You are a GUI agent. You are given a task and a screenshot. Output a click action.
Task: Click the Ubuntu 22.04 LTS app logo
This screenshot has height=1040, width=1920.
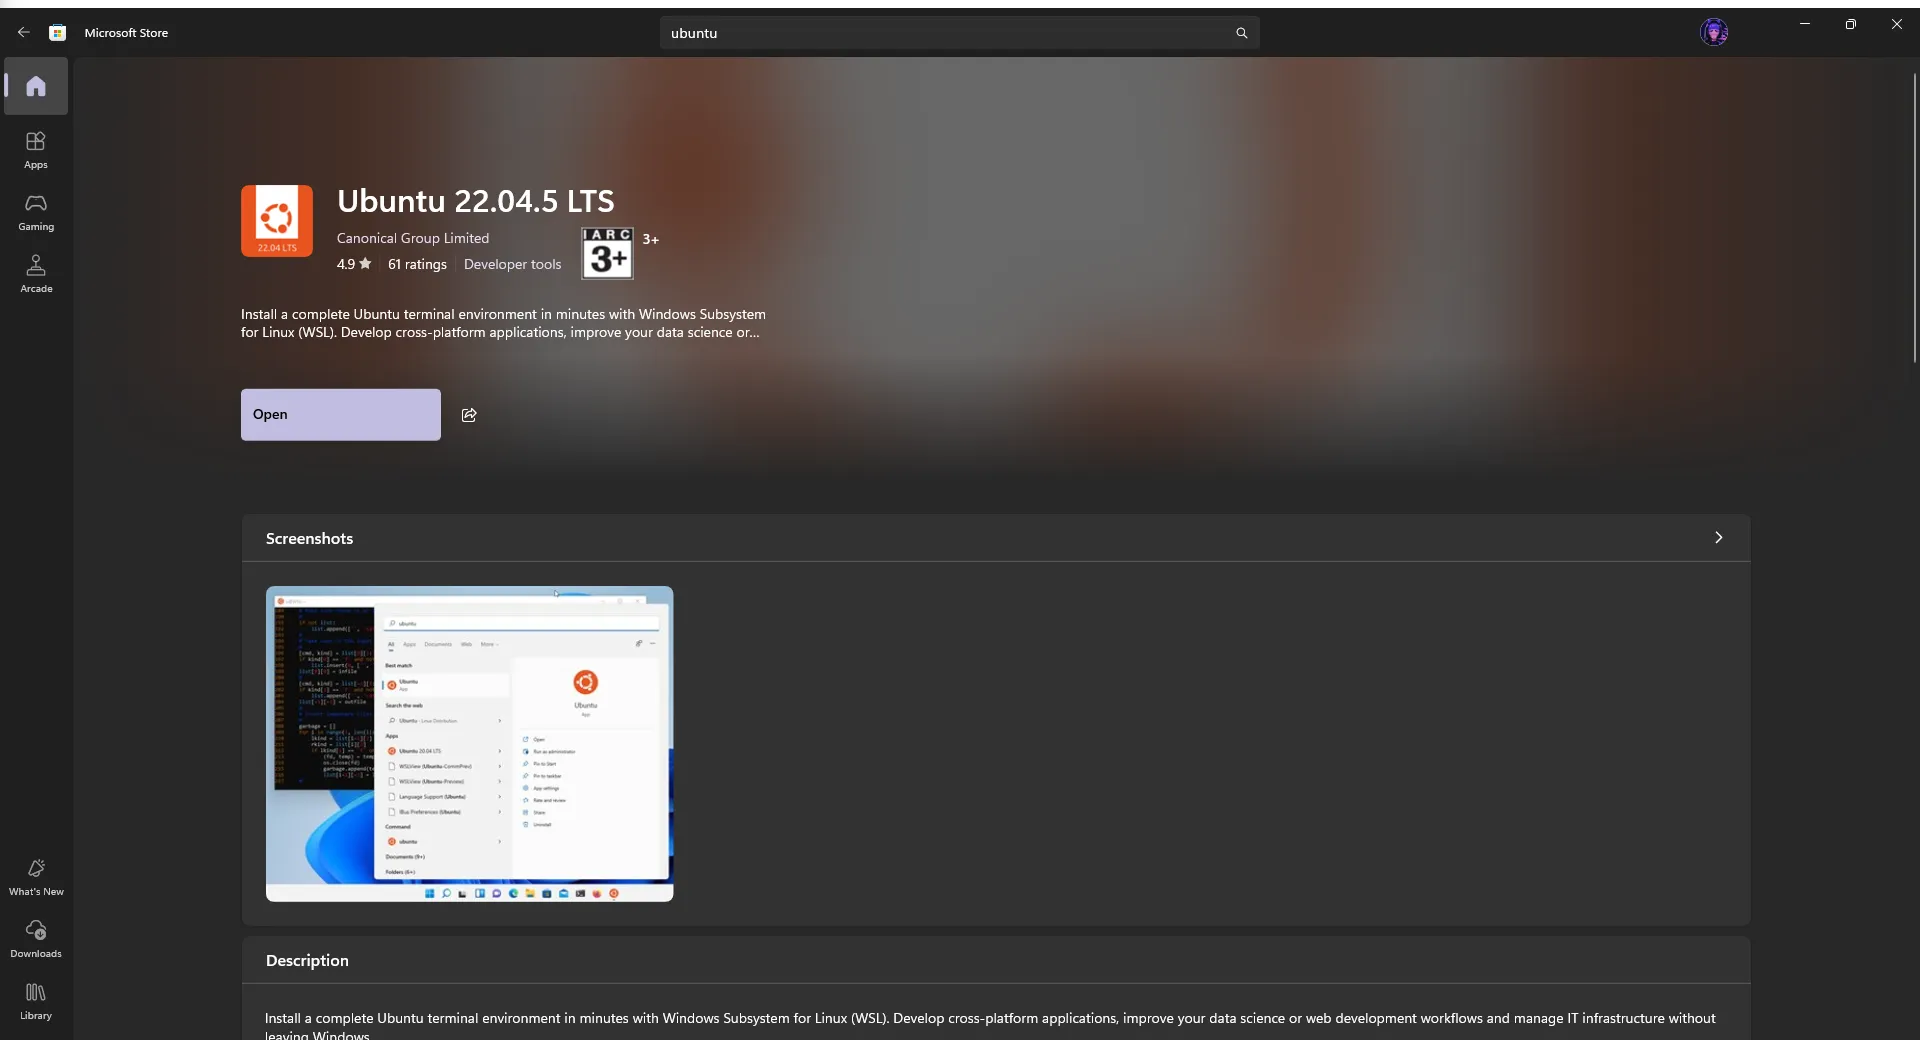[x=277, y=221]
